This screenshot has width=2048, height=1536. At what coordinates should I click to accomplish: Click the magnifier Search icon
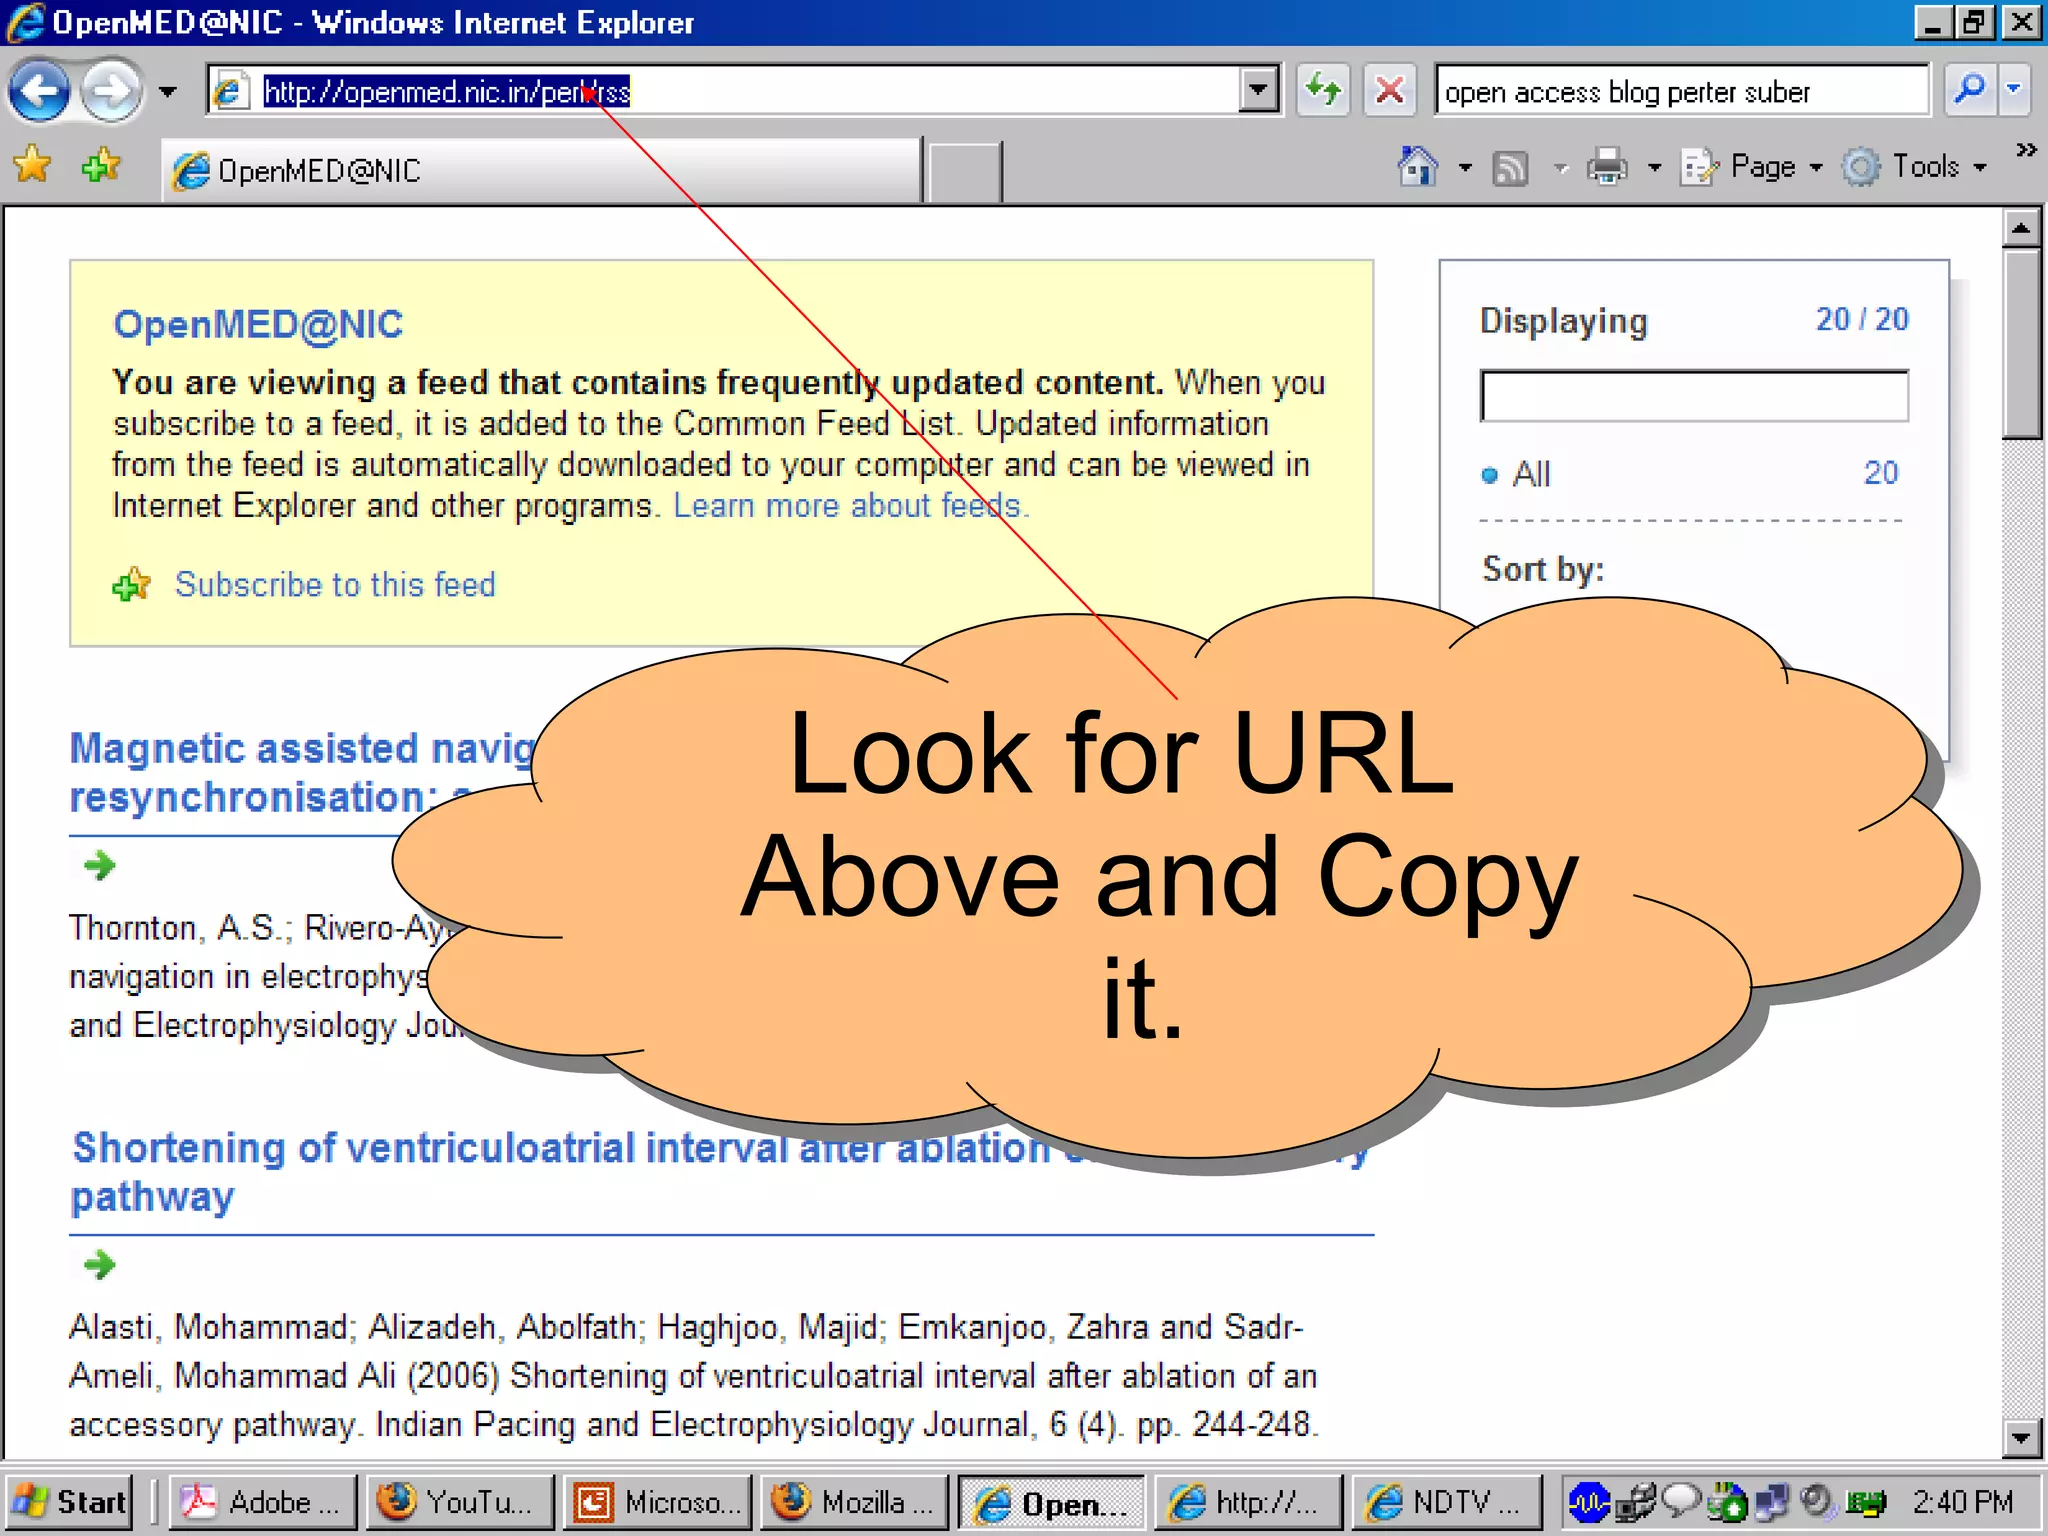pyautogui.click(x=1970, y=90)
